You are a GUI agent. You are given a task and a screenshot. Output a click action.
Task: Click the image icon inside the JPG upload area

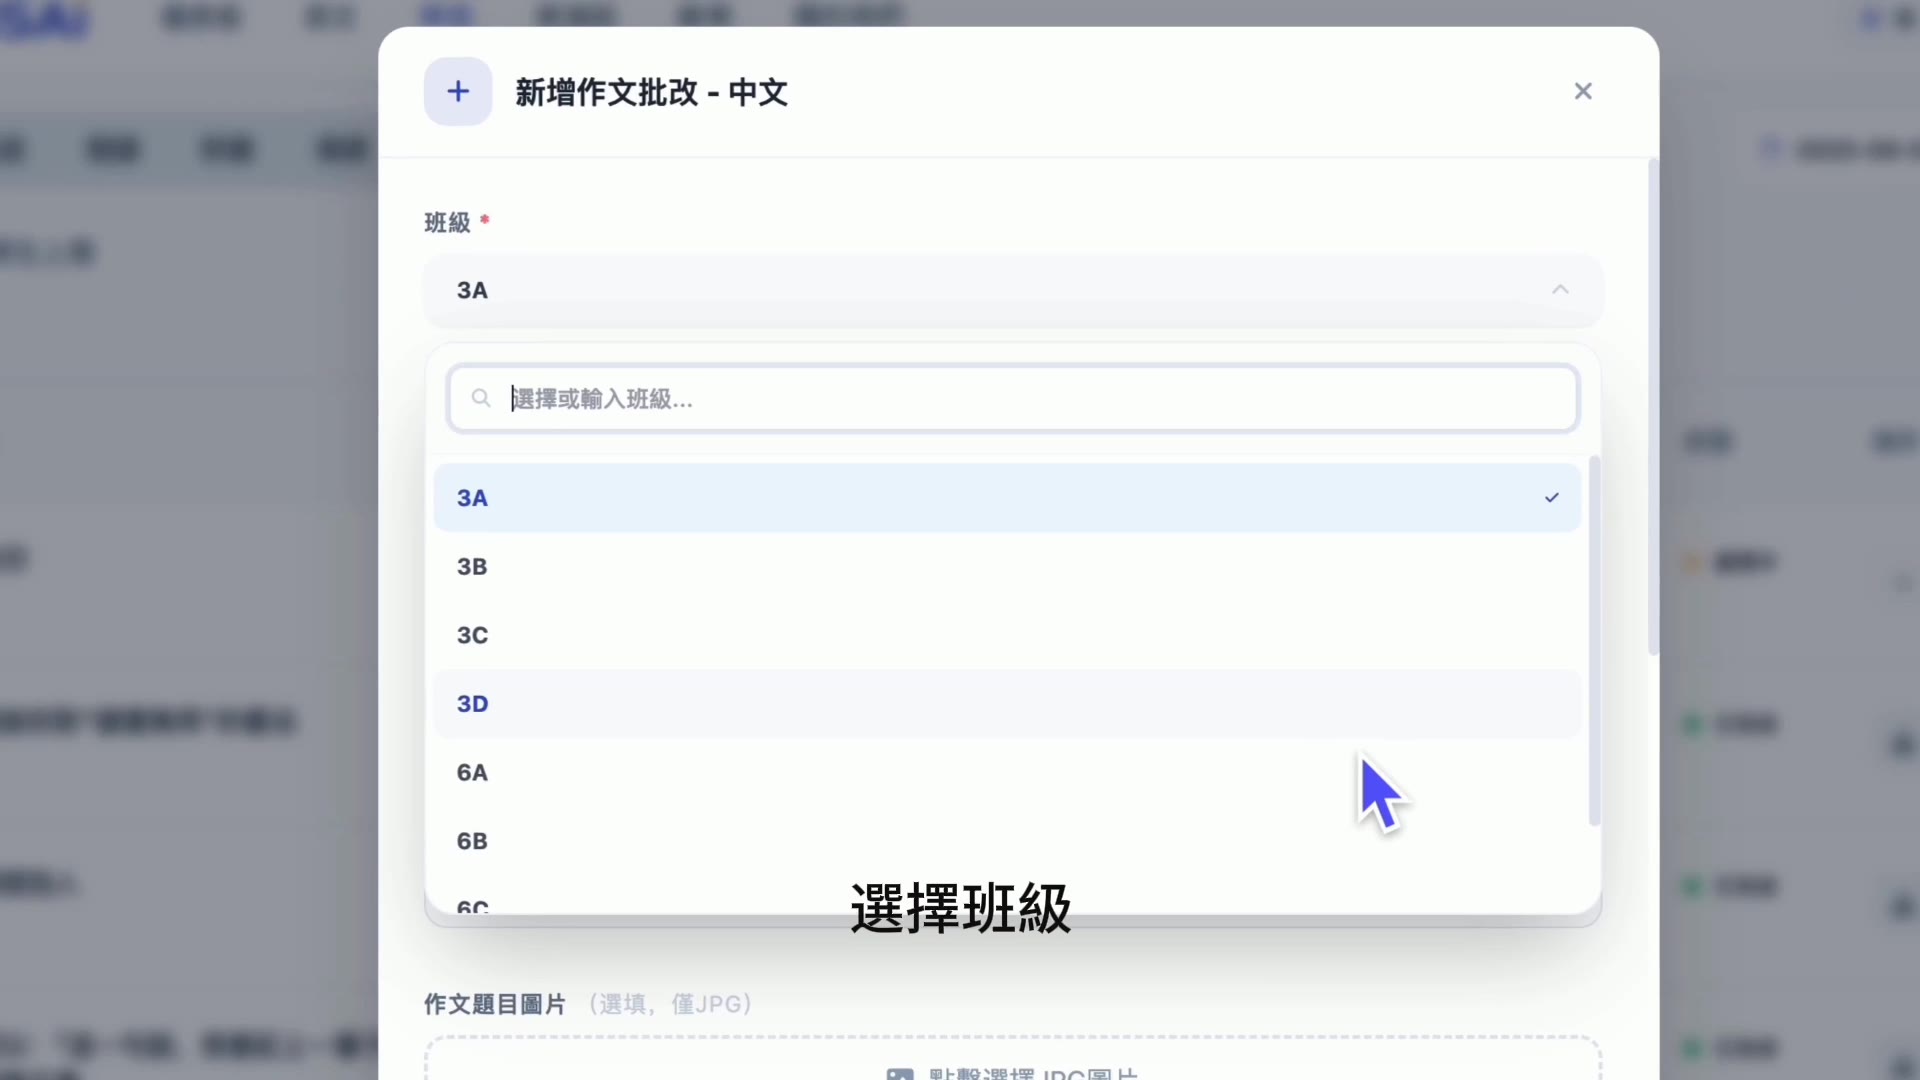(x=899, y=1072)
